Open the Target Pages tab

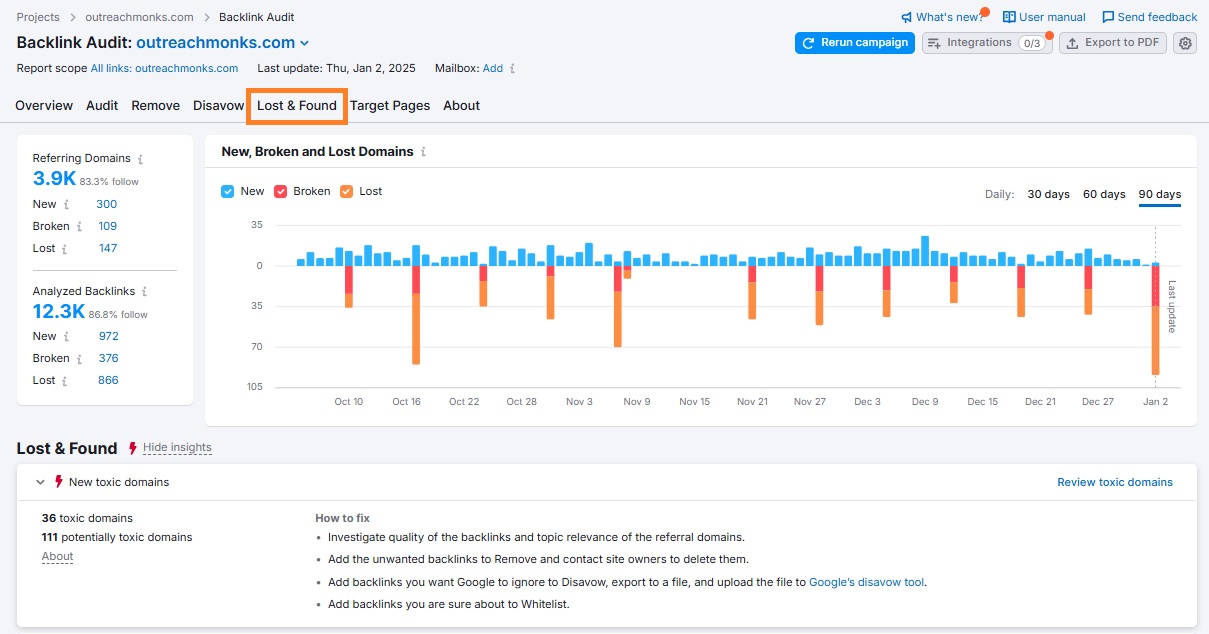(x=390, y=105)
